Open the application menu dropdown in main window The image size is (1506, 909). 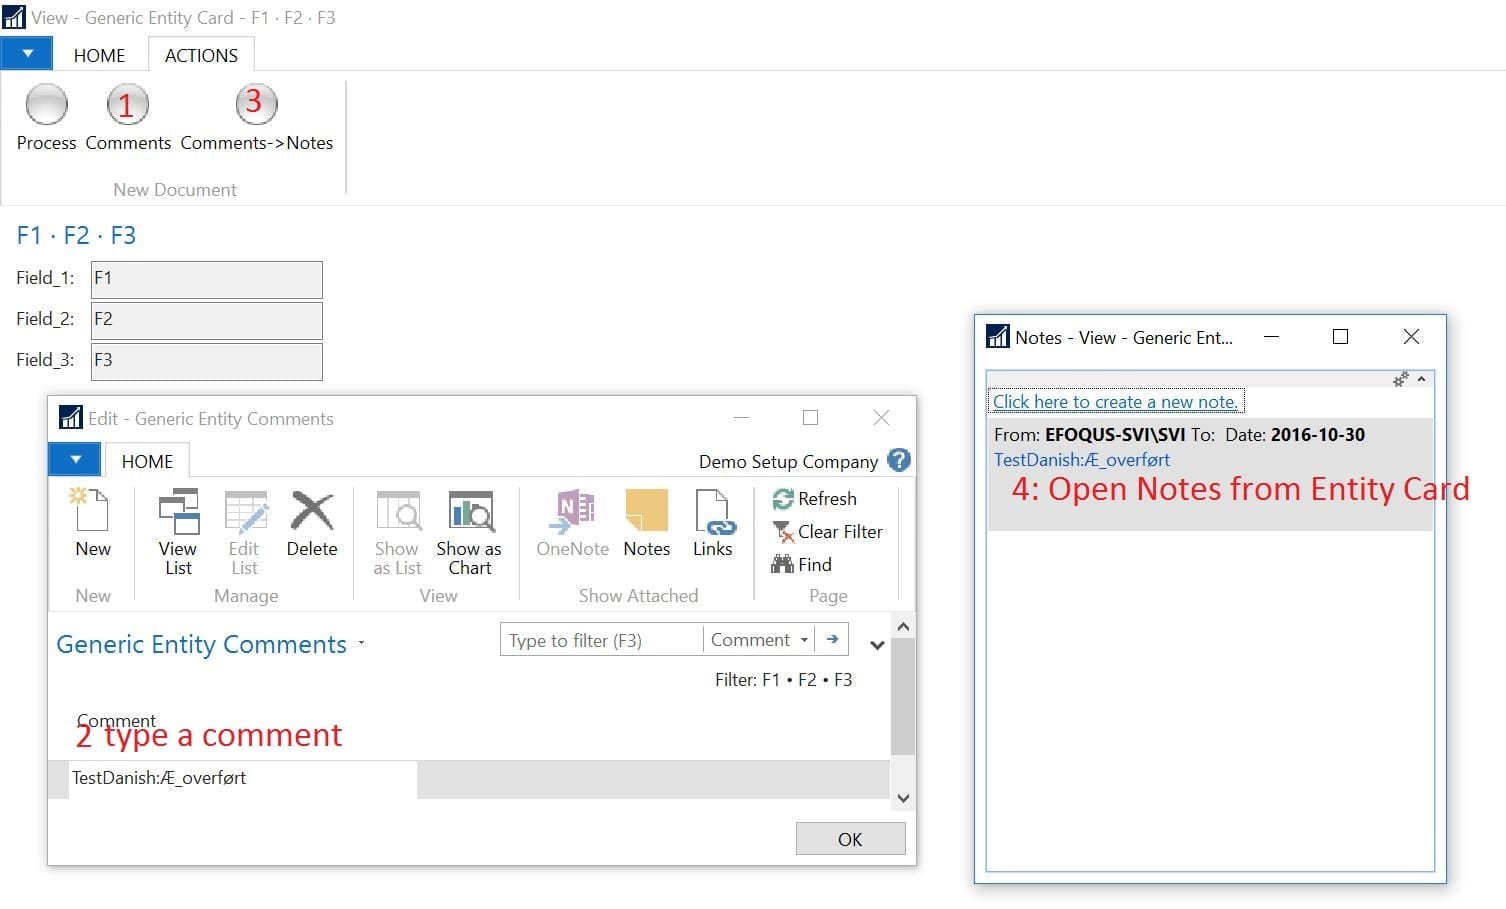28,54
